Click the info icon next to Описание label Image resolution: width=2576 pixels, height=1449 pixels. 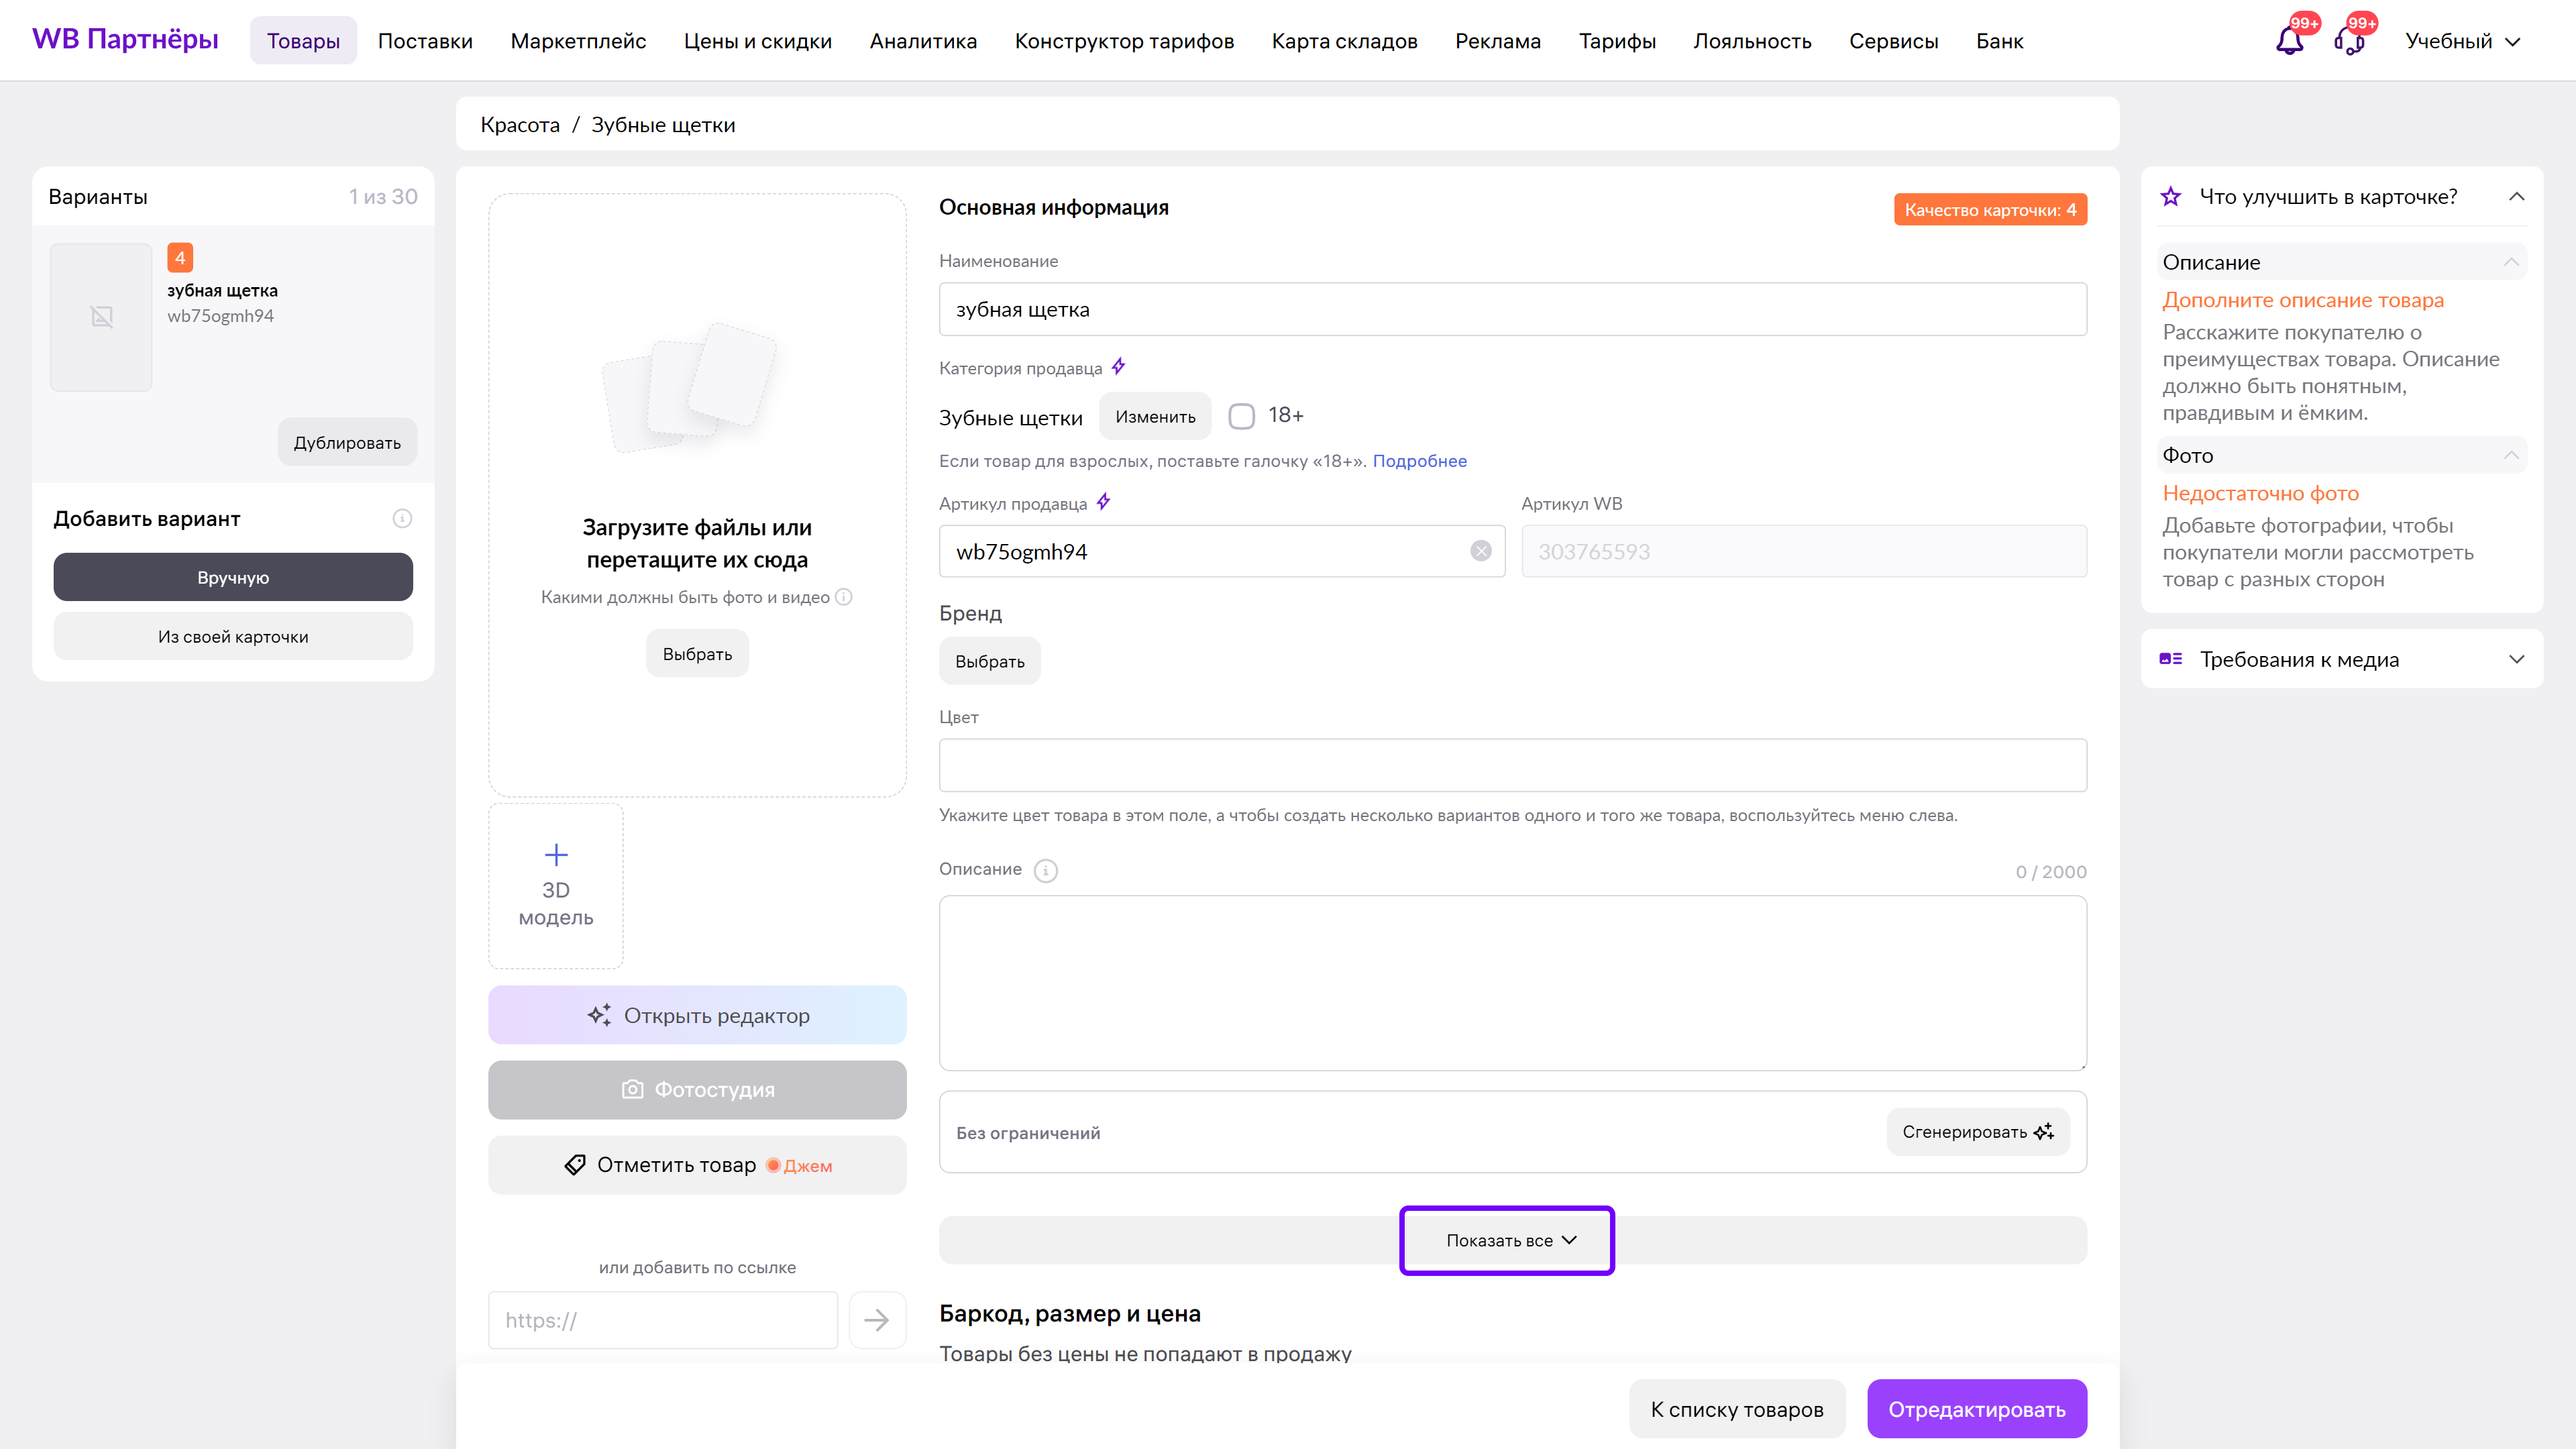point(1046,871)
